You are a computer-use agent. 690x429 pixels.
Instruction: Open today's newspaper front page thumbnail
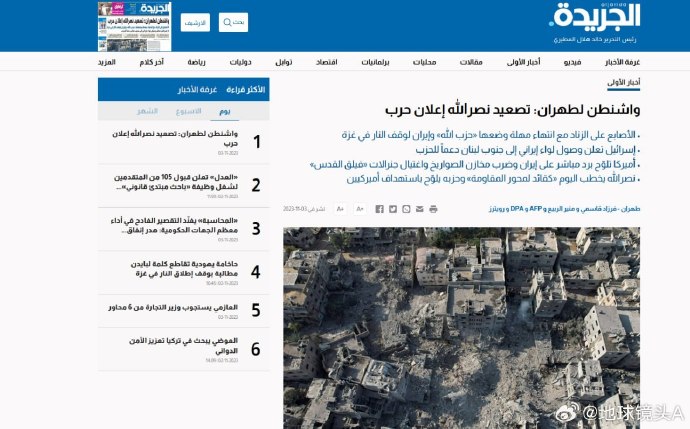pyautogui.click(x=134, y=26)
